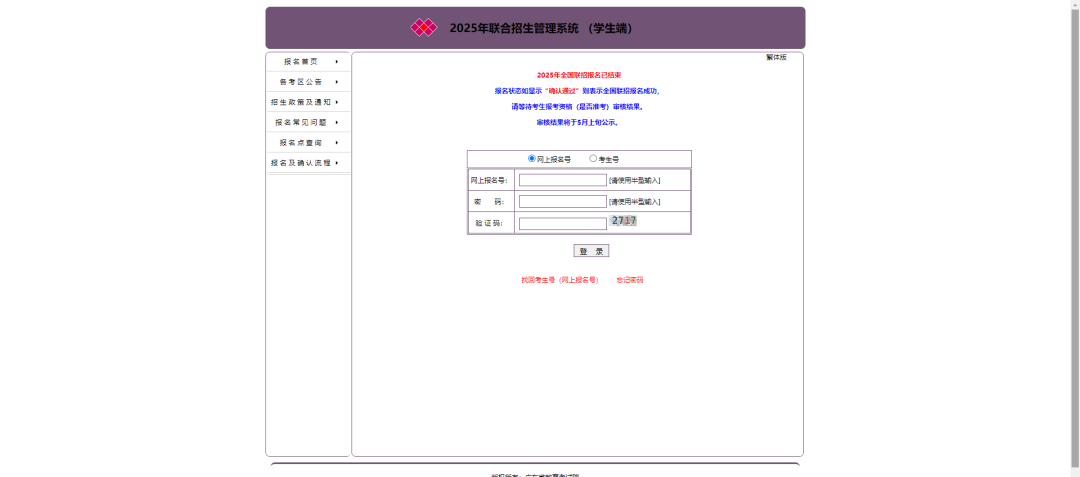Switch to 繁体版 traditional Chinese version

(776, 58)
